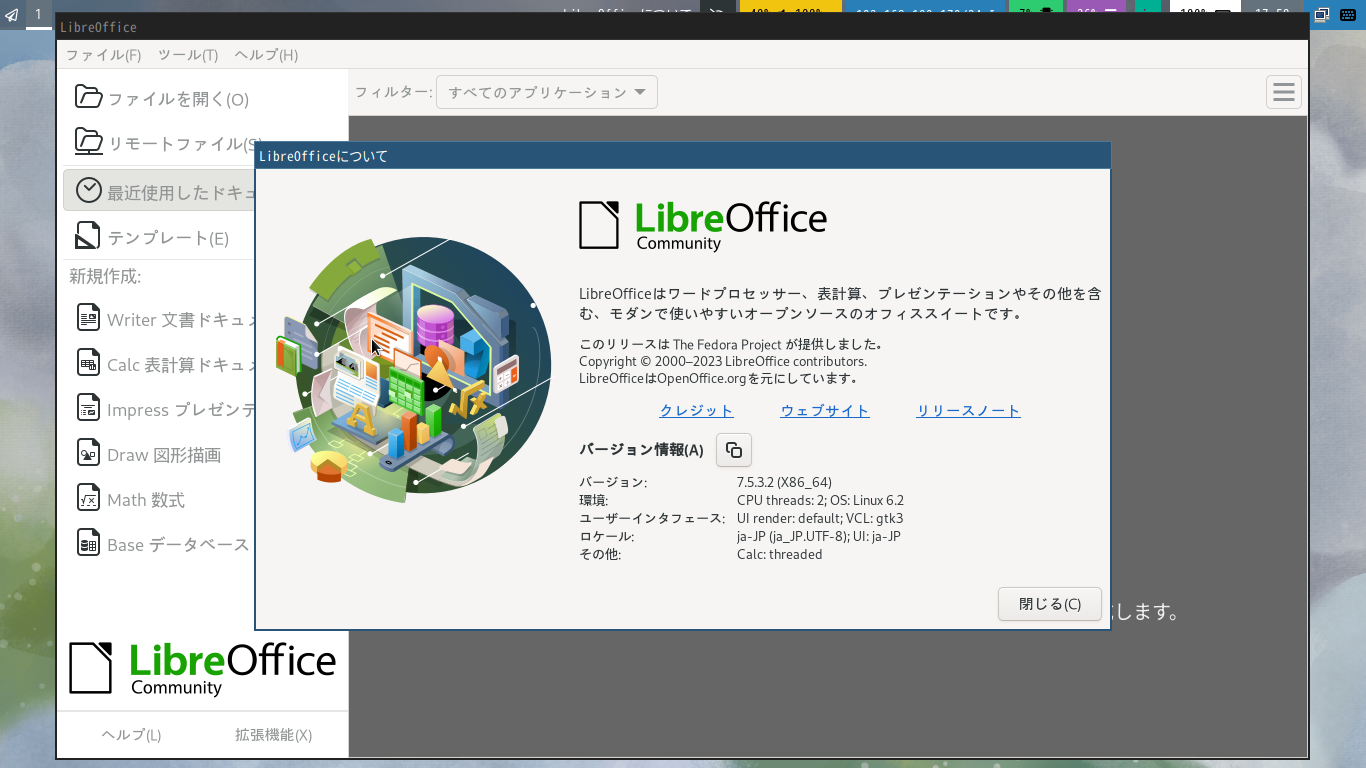
Task: Open the ツール(T) menu
Action: [187, 55]
